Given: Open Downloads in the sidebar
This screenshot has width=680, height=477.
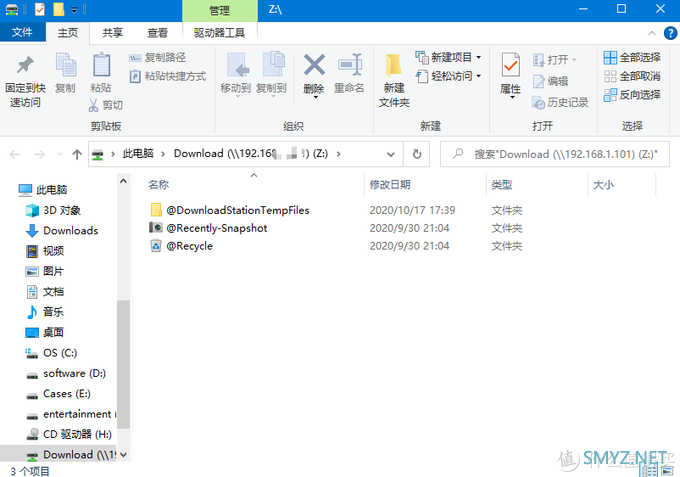Looking at the screenshot, I should tap(62, 231).
